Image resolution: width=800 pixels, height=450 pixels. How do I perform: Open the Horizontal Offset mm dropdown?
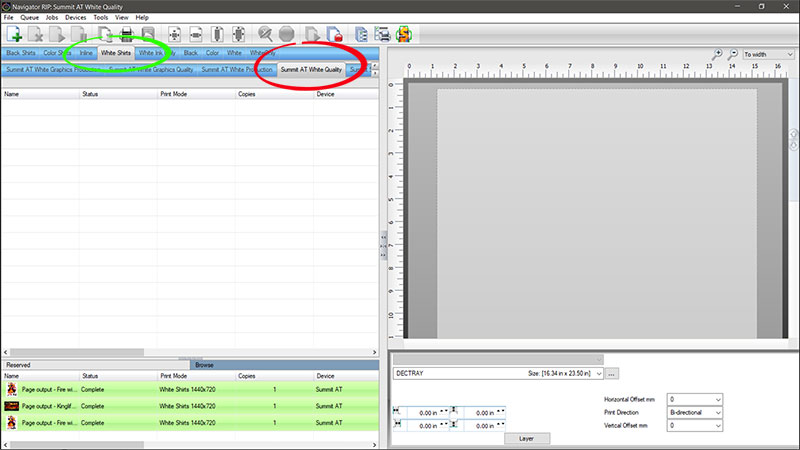click(695, 399)
